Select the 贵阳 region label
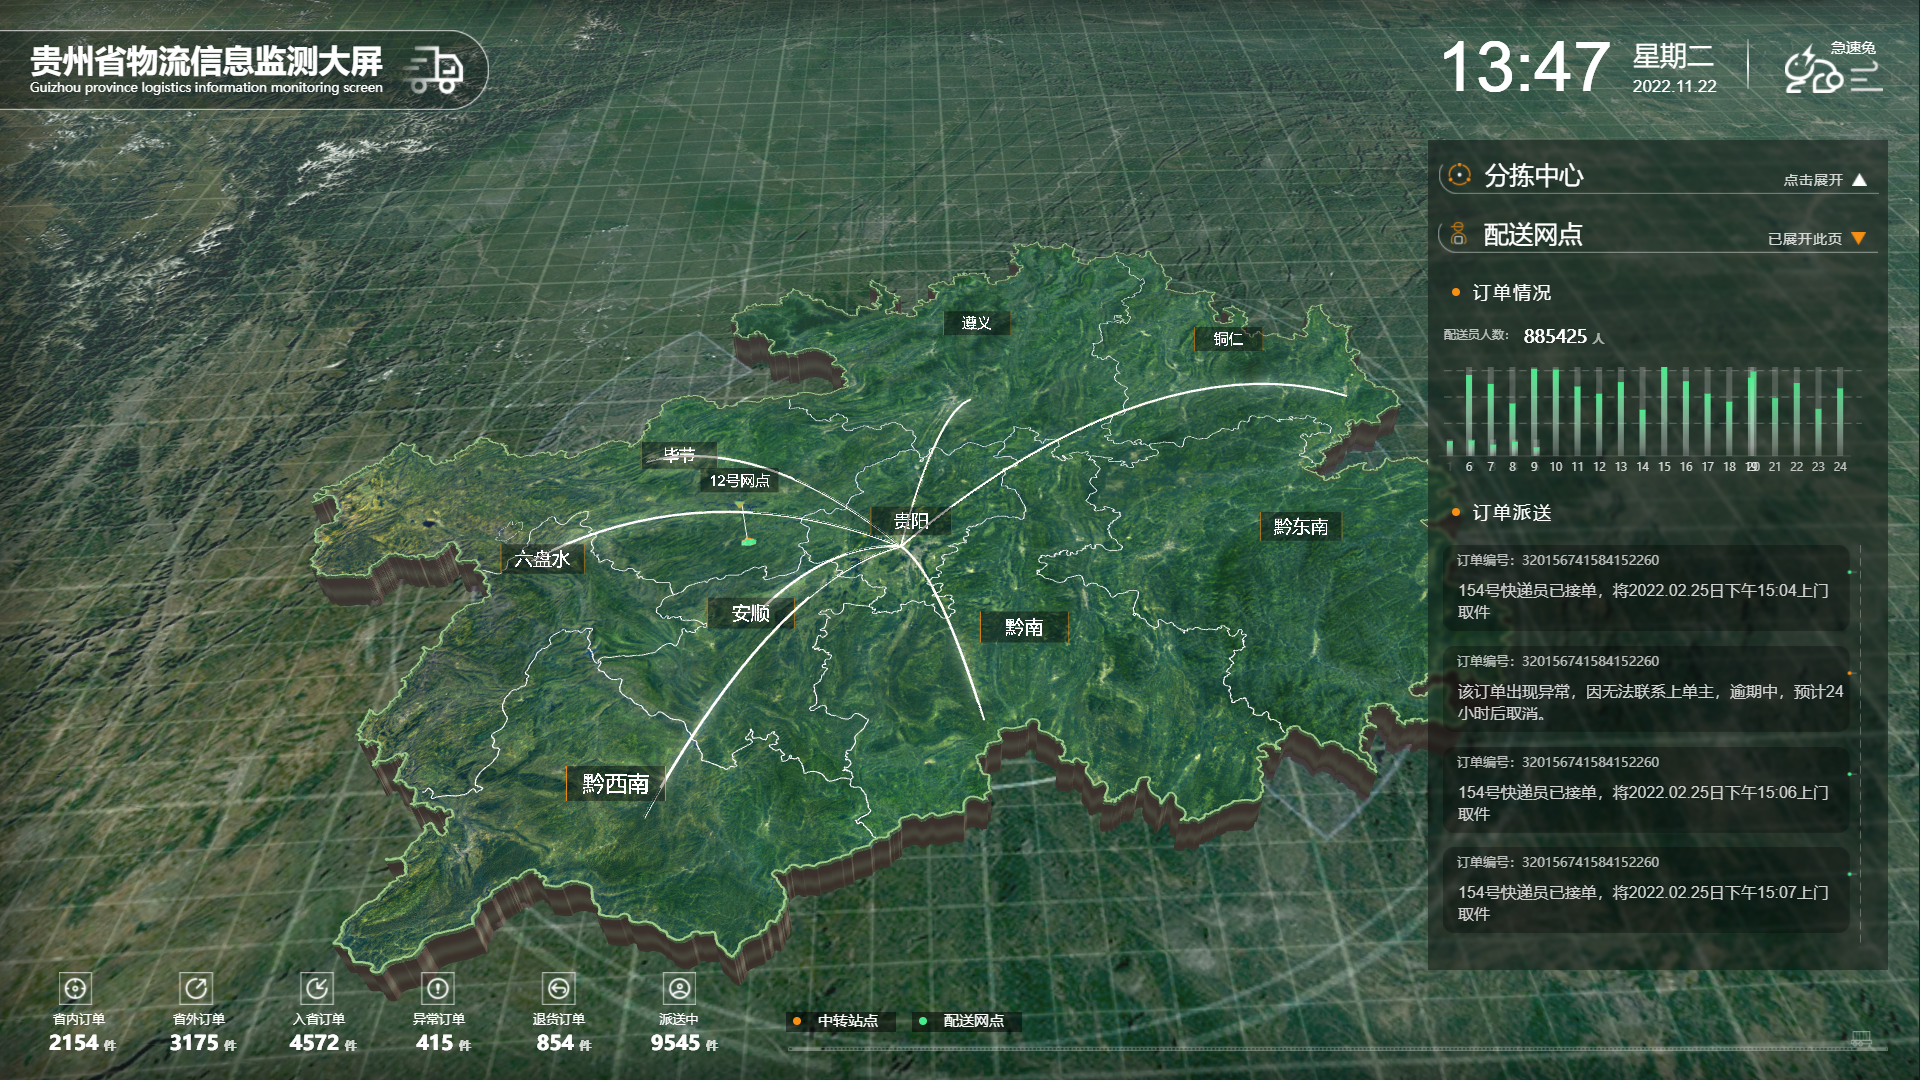The image size is (1920, 1080). click(911, 521)
